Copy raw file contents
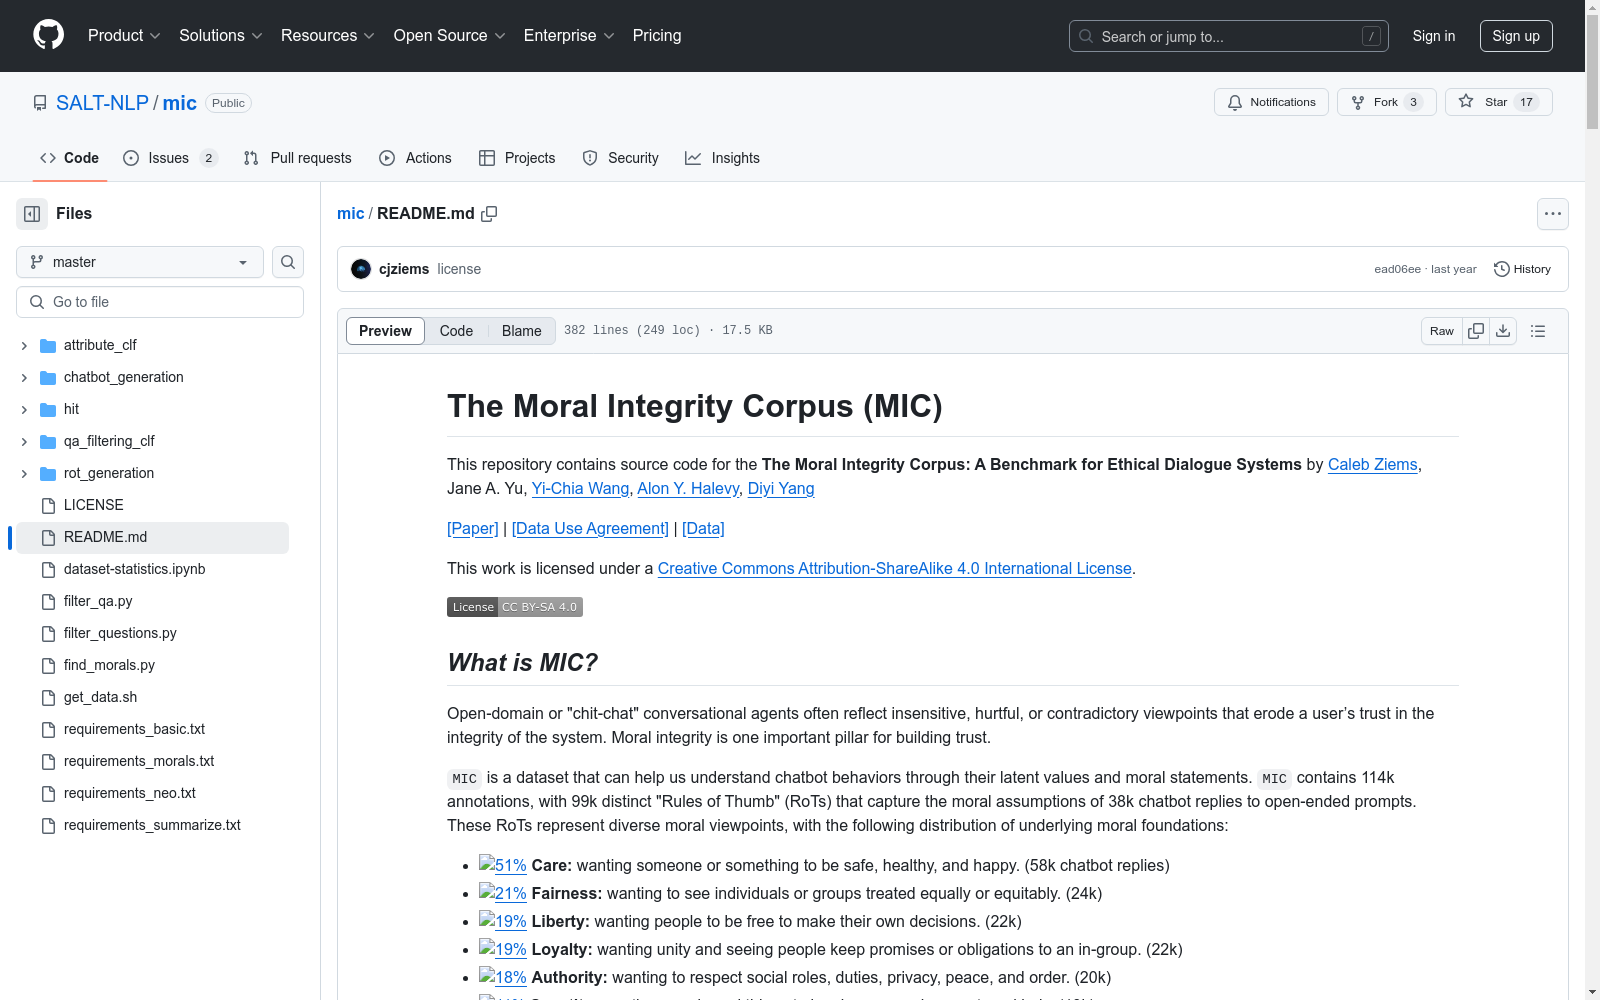The width and height of the screenshot is (1600, 1000). (1476, 331)
